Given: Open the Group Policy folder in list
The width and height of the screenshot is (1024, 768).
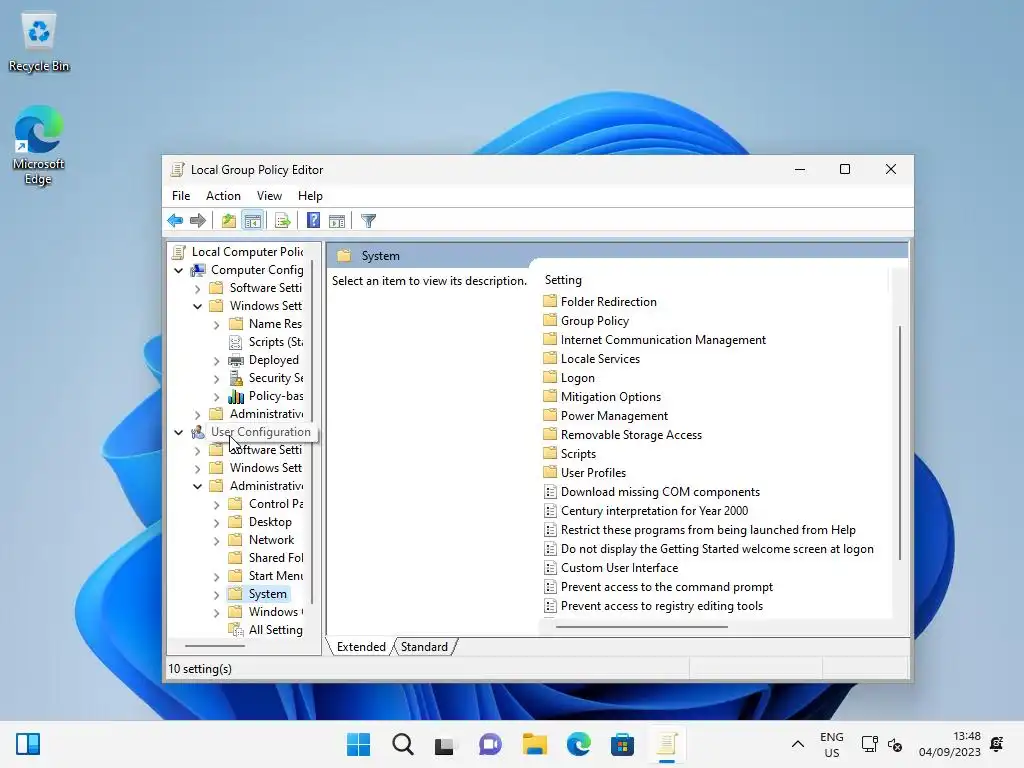Looking at the screenshot, I should pos(586,321).
